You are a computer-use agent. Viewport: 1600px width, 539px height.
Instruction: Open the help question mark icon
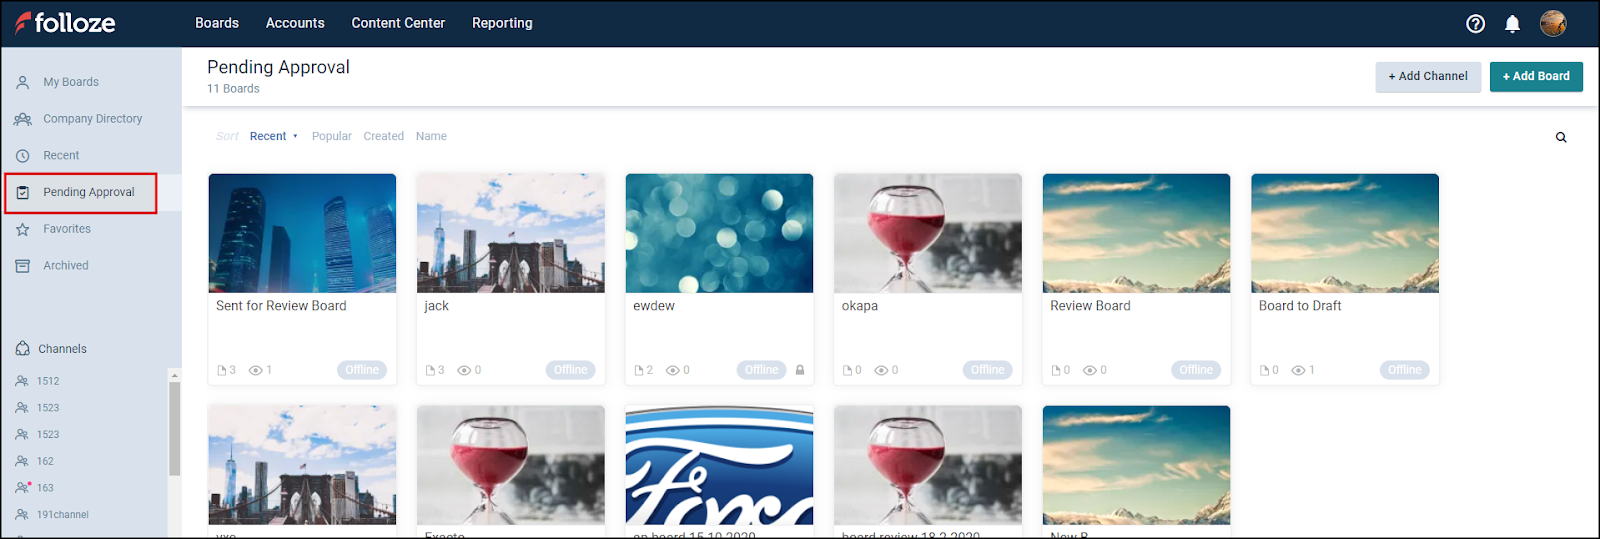[x=1475, y=24]
